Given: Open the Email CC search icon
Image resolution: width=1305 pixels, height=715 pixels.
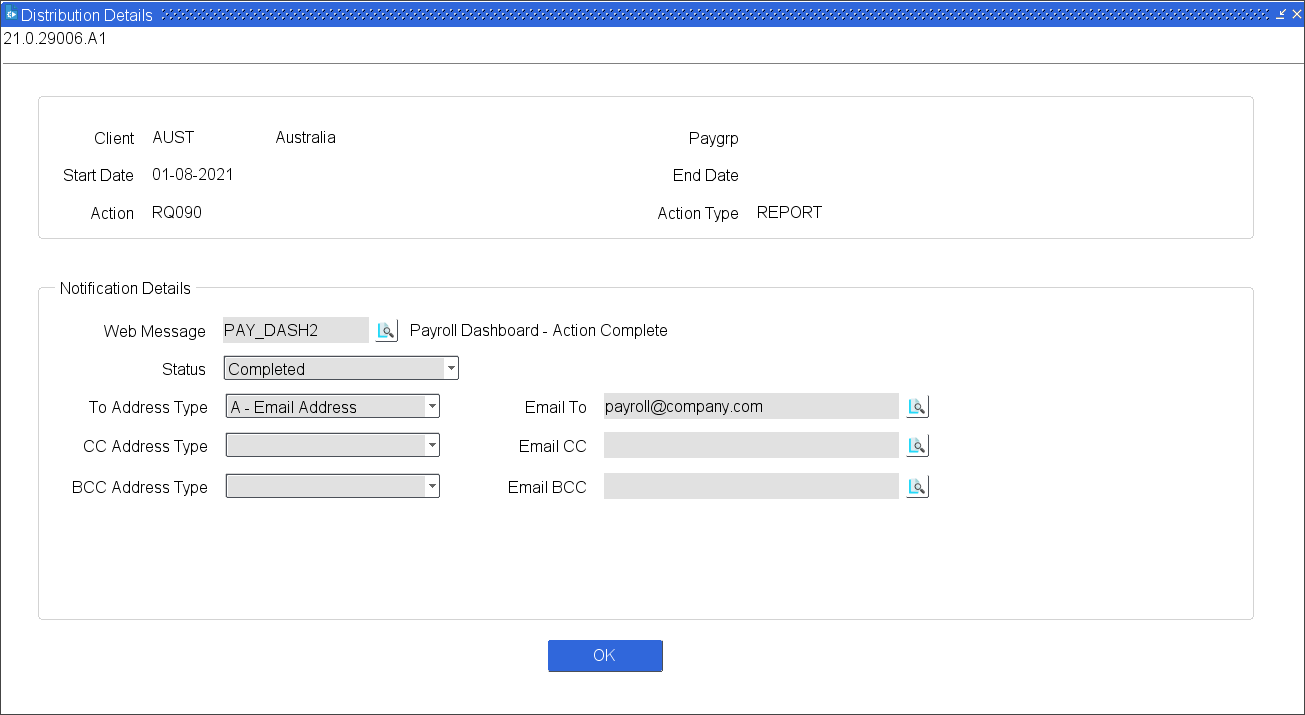Looking at the screenshot, I should click(917, 446).
